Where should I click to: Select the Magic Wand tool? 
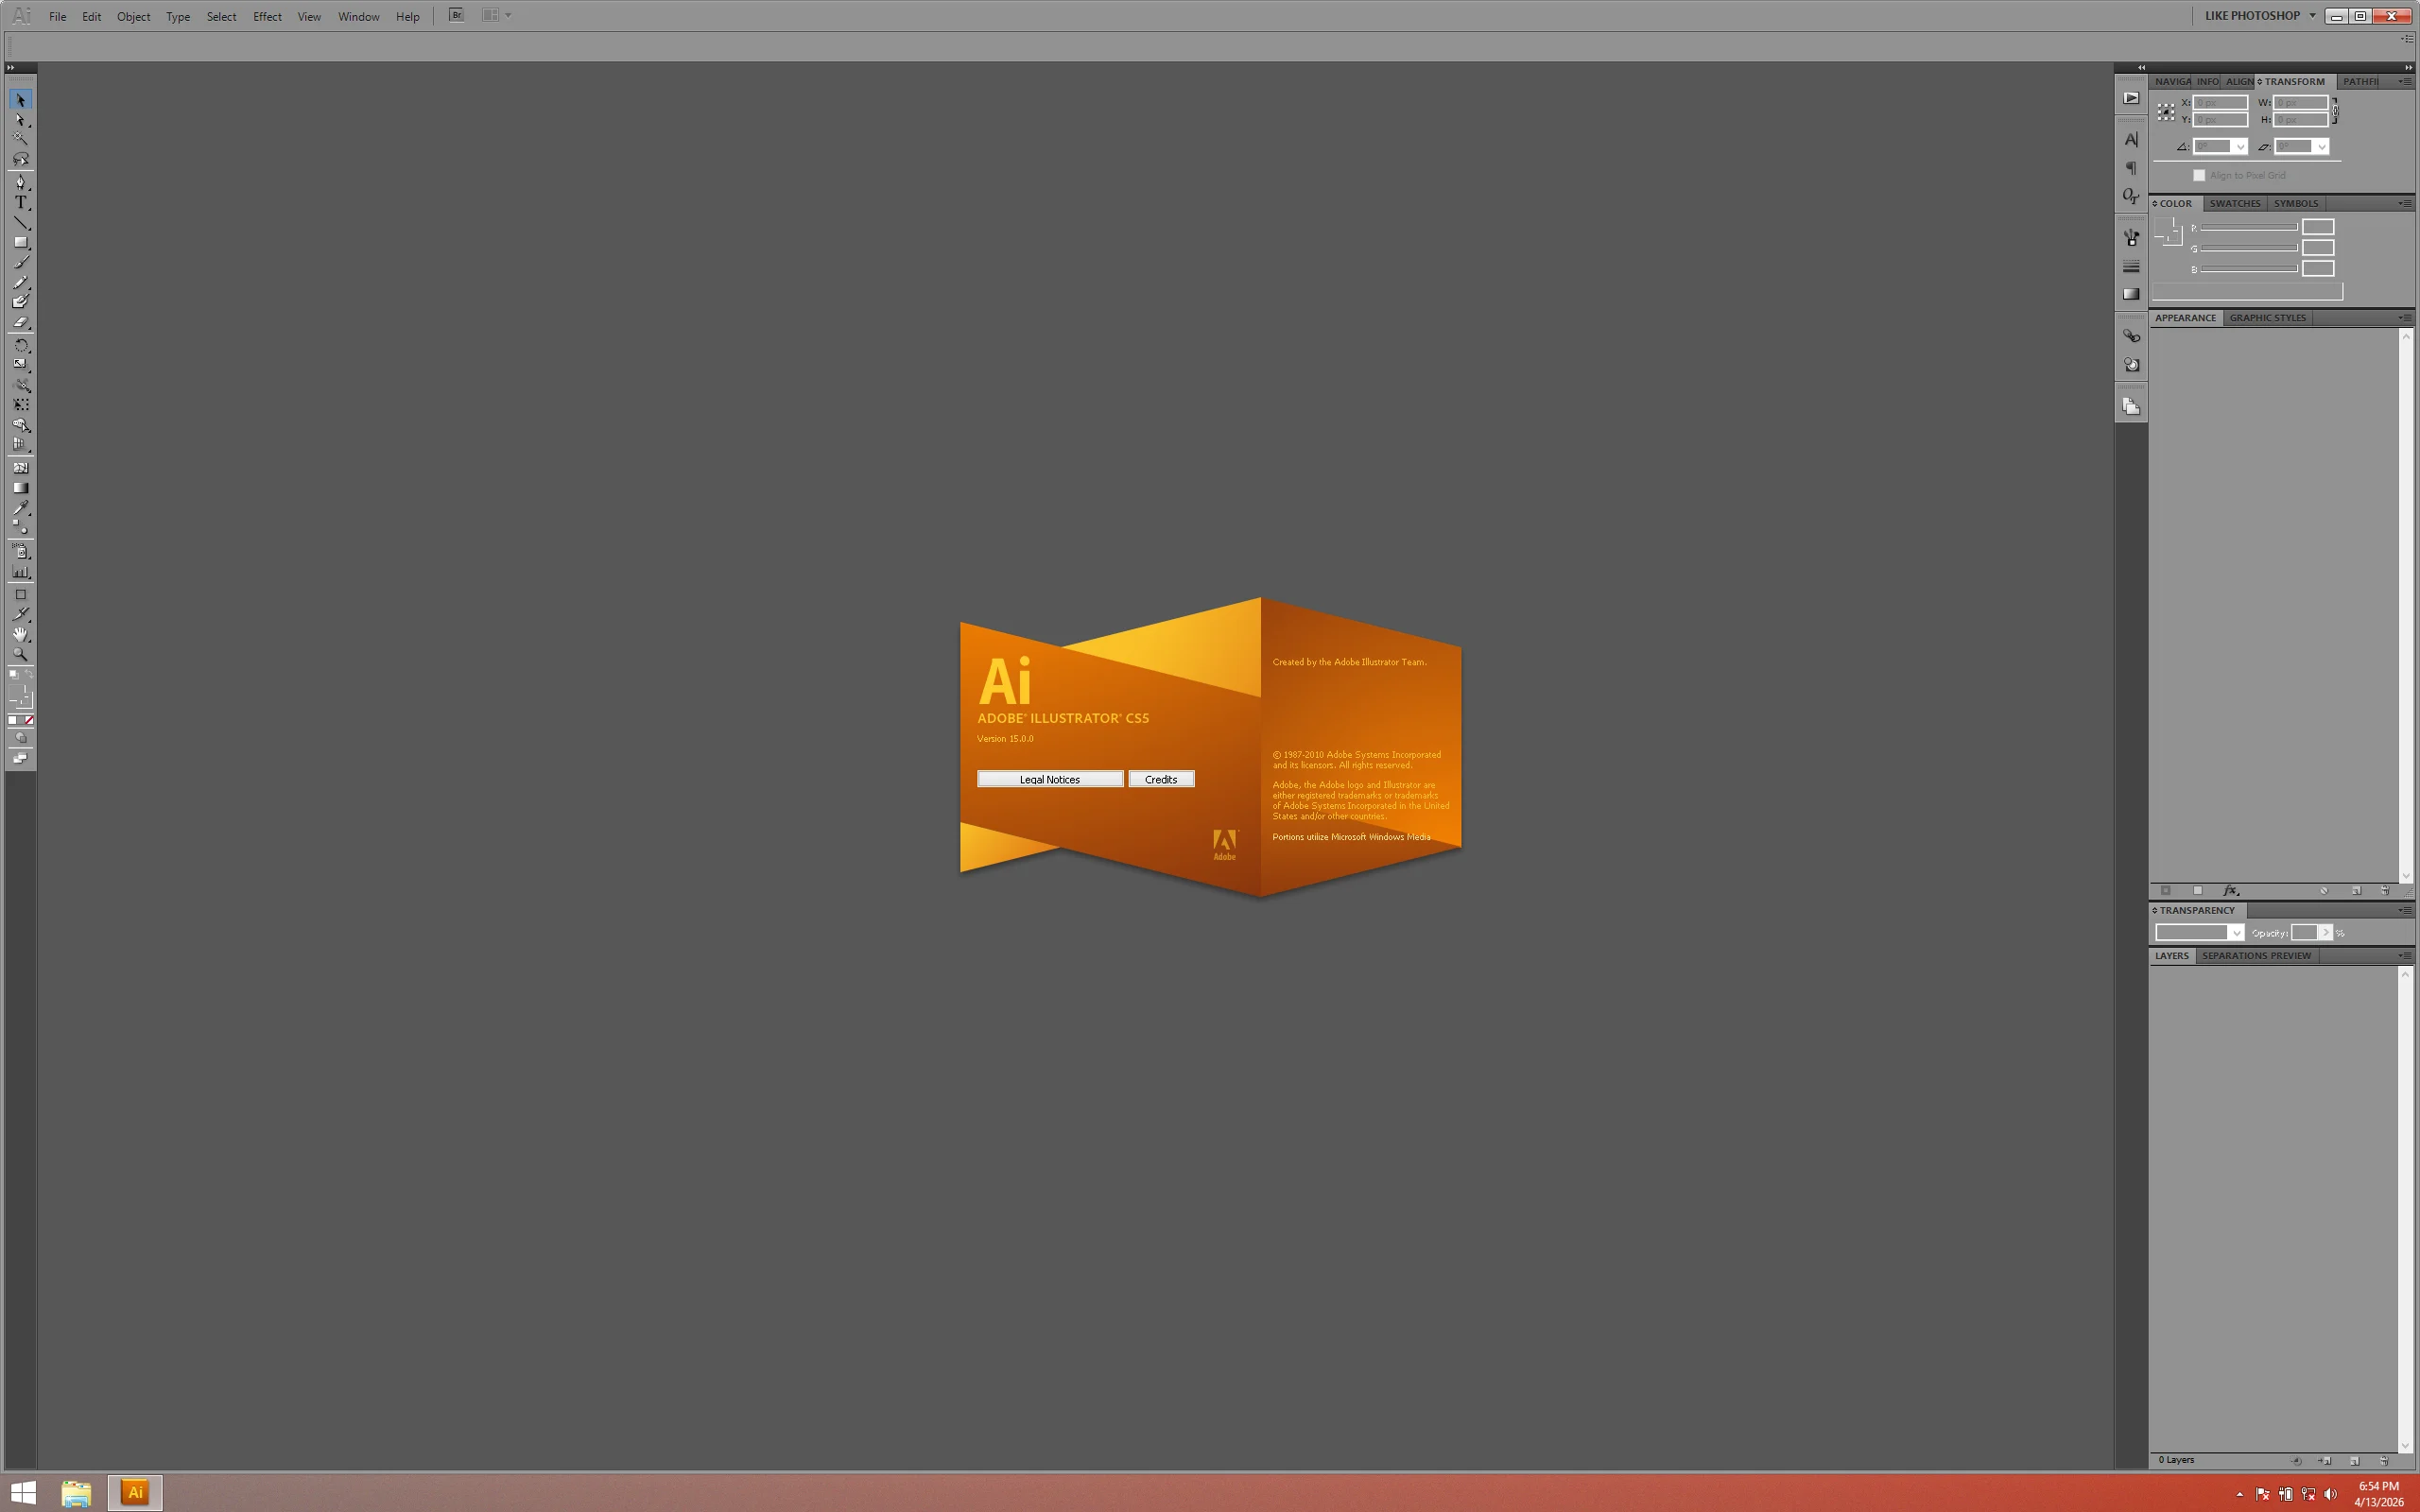20,139
